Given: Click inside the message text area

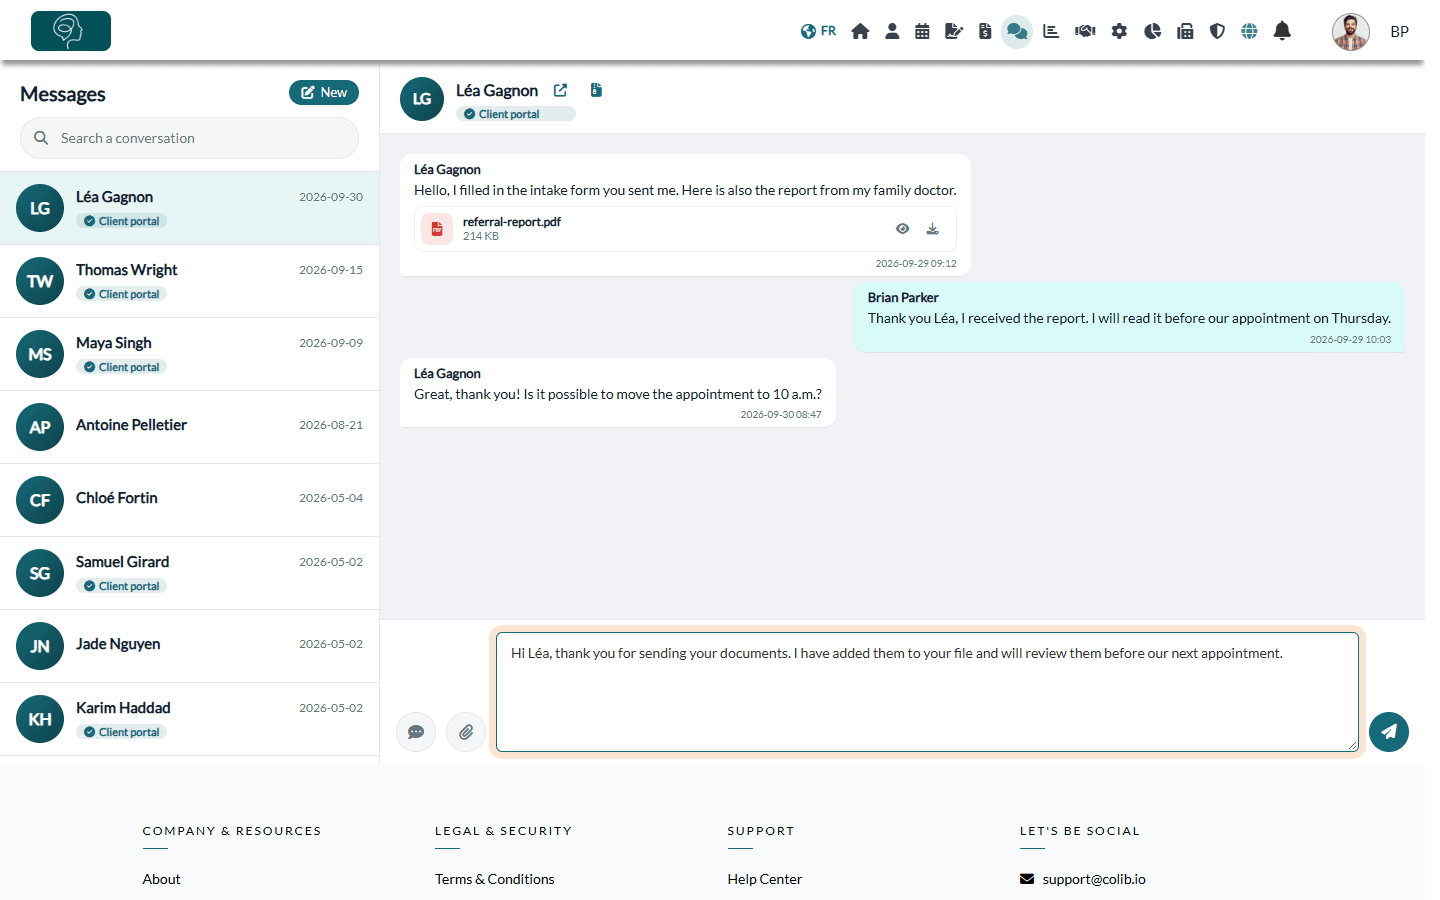Looking at the screenshot, I should tap(927, 692).
